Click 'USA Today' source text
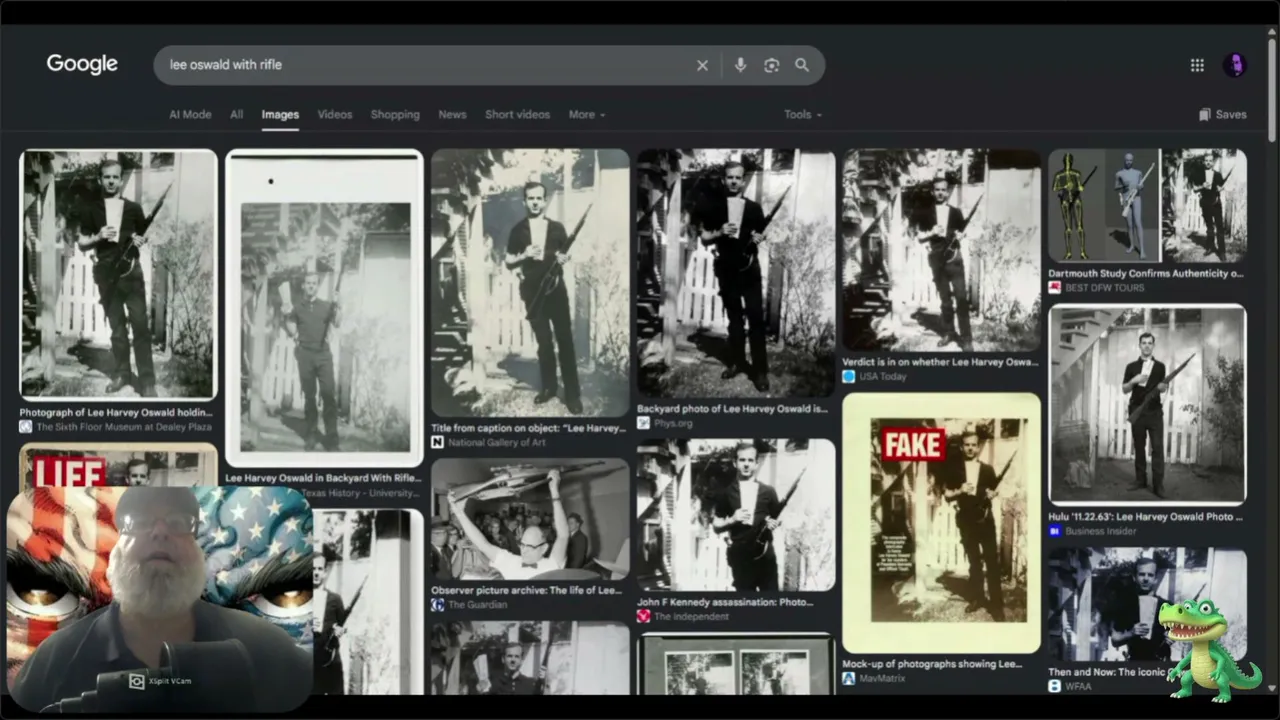The image size is (1280, 720). click(882, 377)
